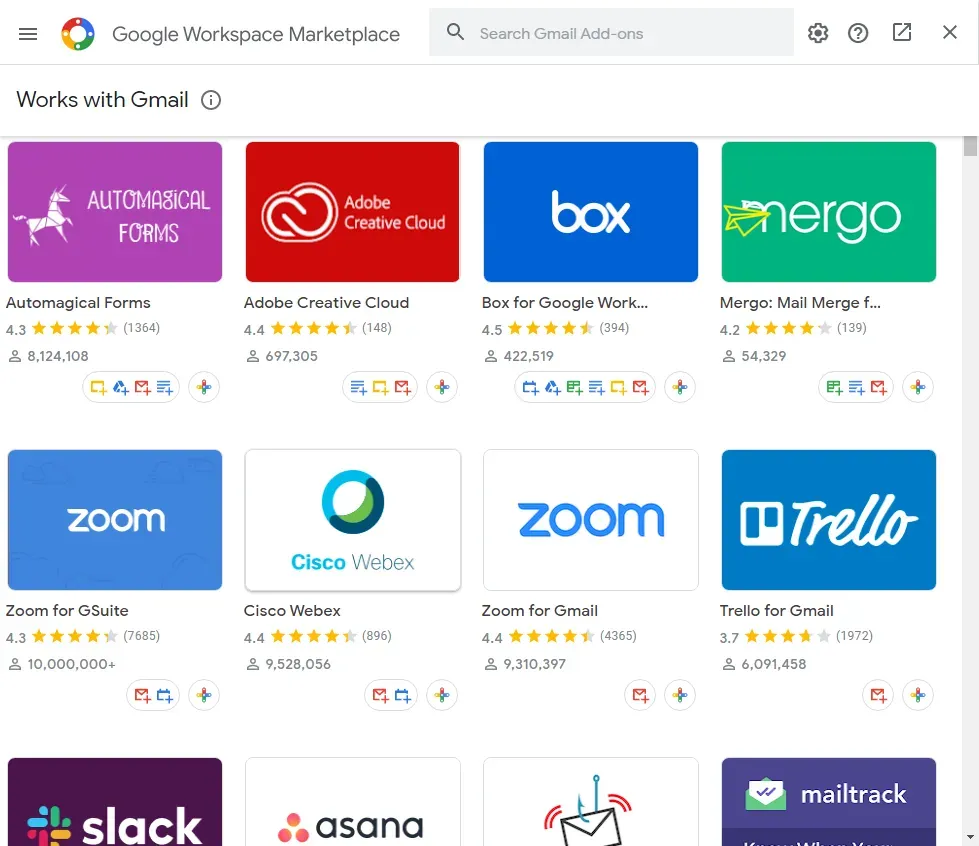979x846 pixels.
Task: Click Zoom for GSuite Gmail-Calendar icons pill
Action: click(153, 695)
